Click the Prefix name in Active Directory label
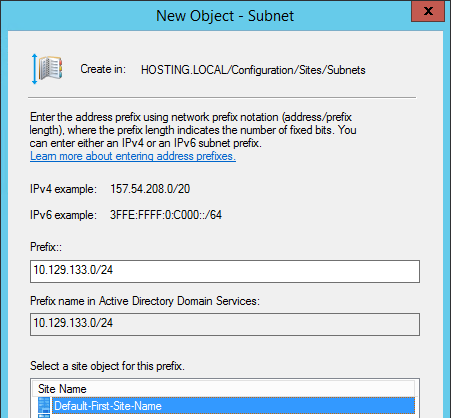Image resolution: width=451 pixels, height=418 pixels. [145, 301]
